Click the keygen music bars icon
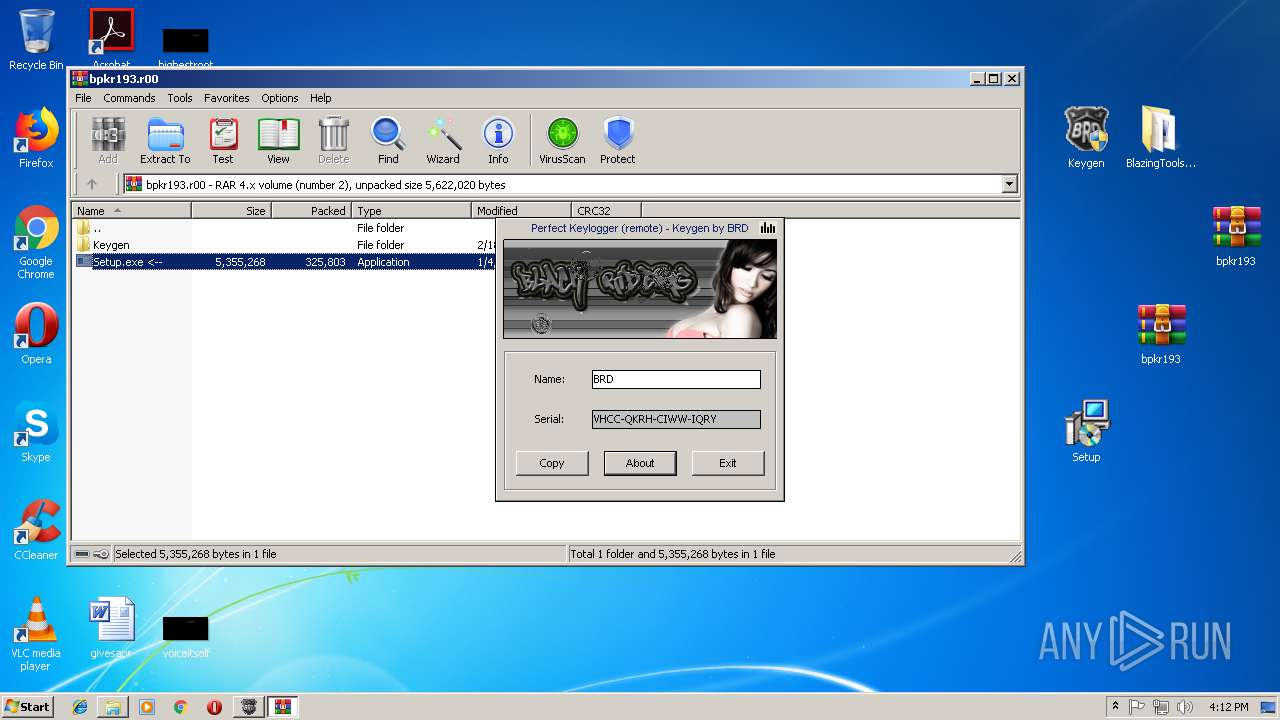The width and height of the screenshot is (1280, 720). tap(768, 228)
